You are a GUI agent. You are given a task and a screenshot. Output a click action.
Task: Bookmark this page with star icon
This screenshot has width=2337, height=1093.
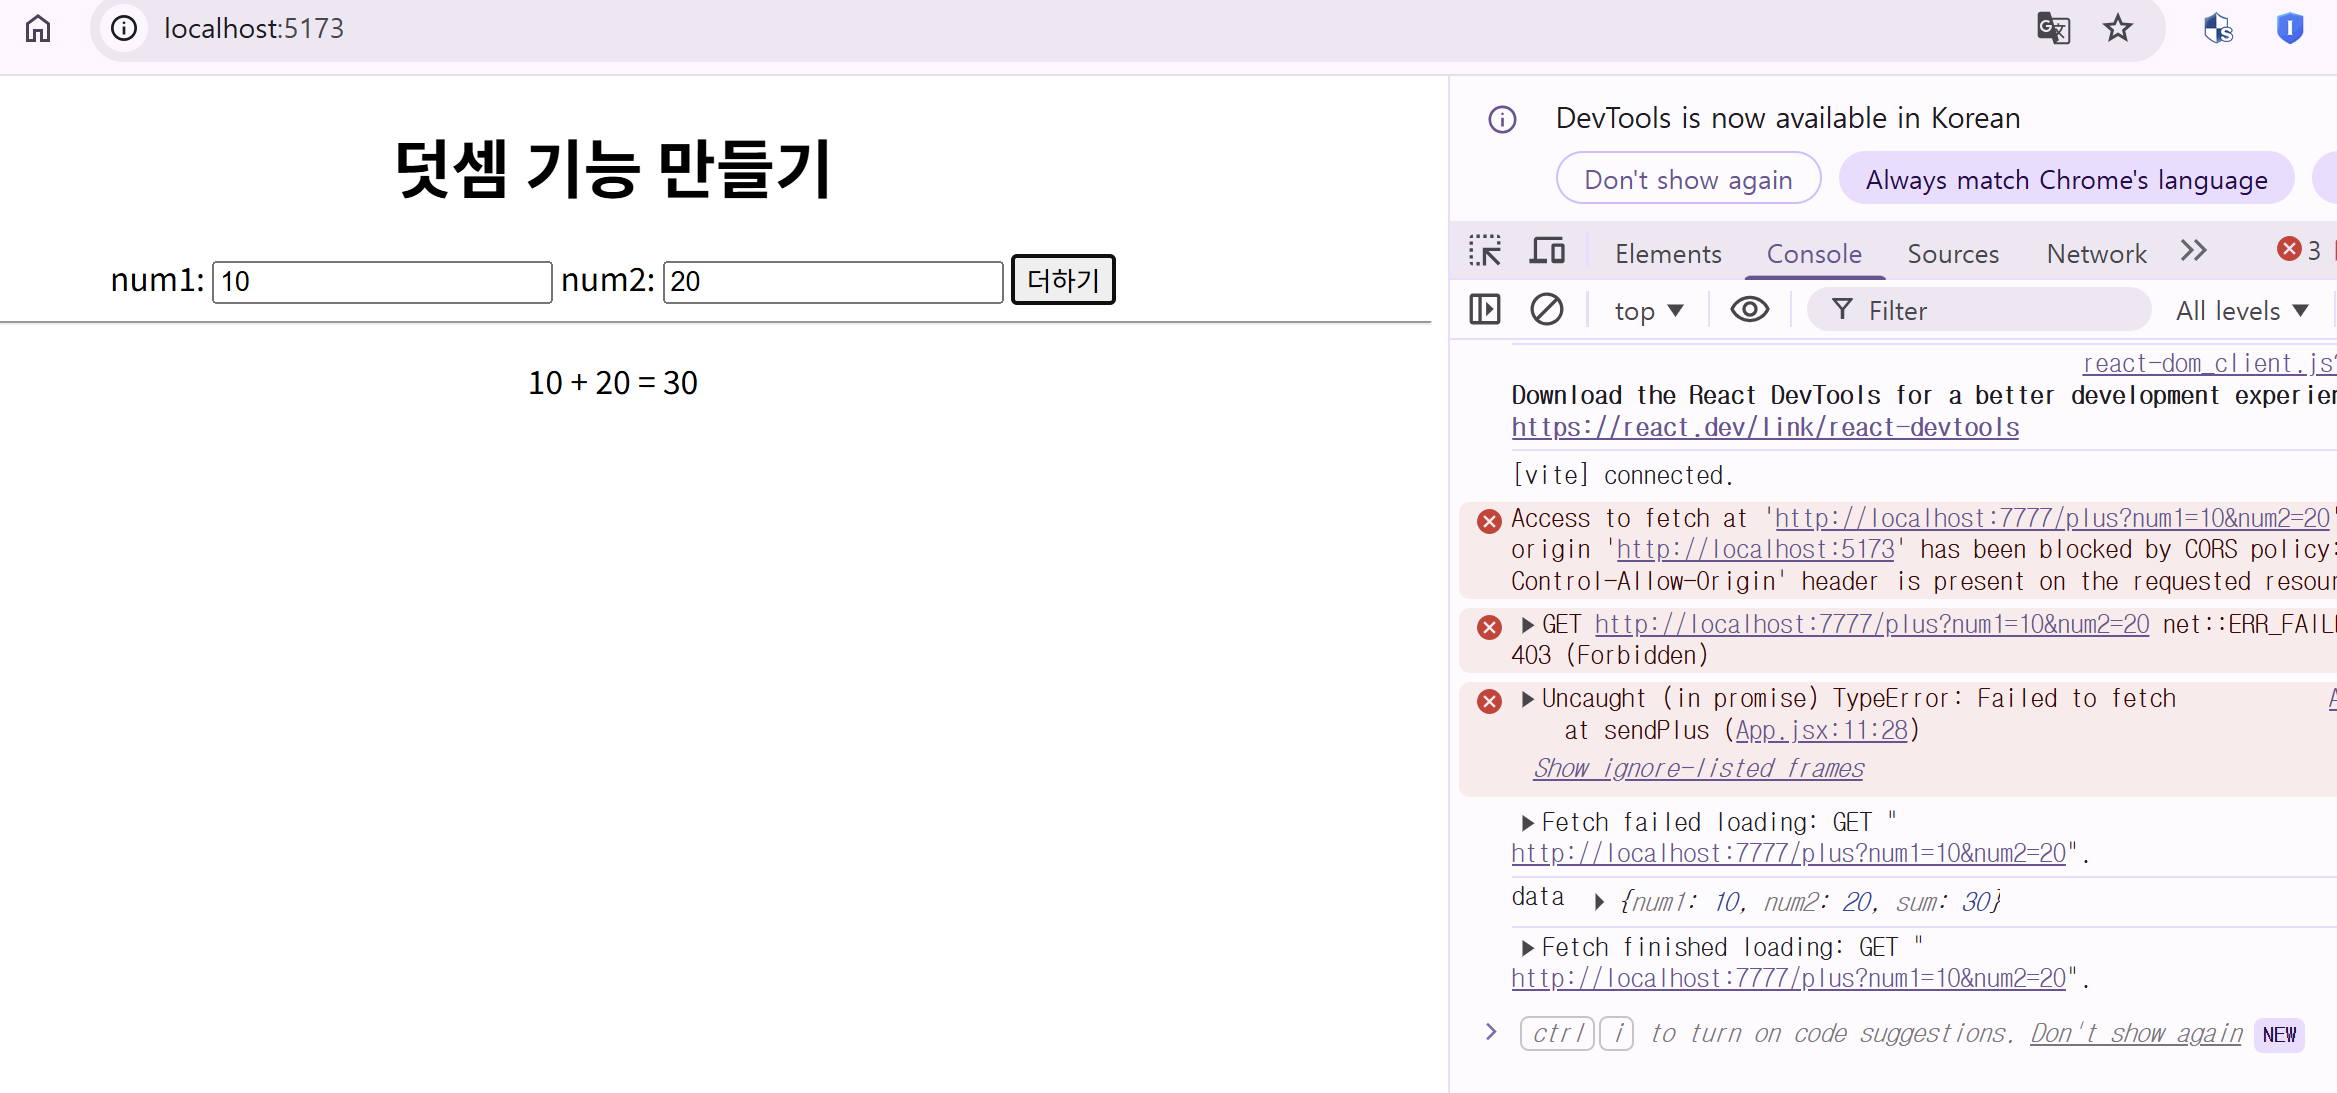[2118, 28]
